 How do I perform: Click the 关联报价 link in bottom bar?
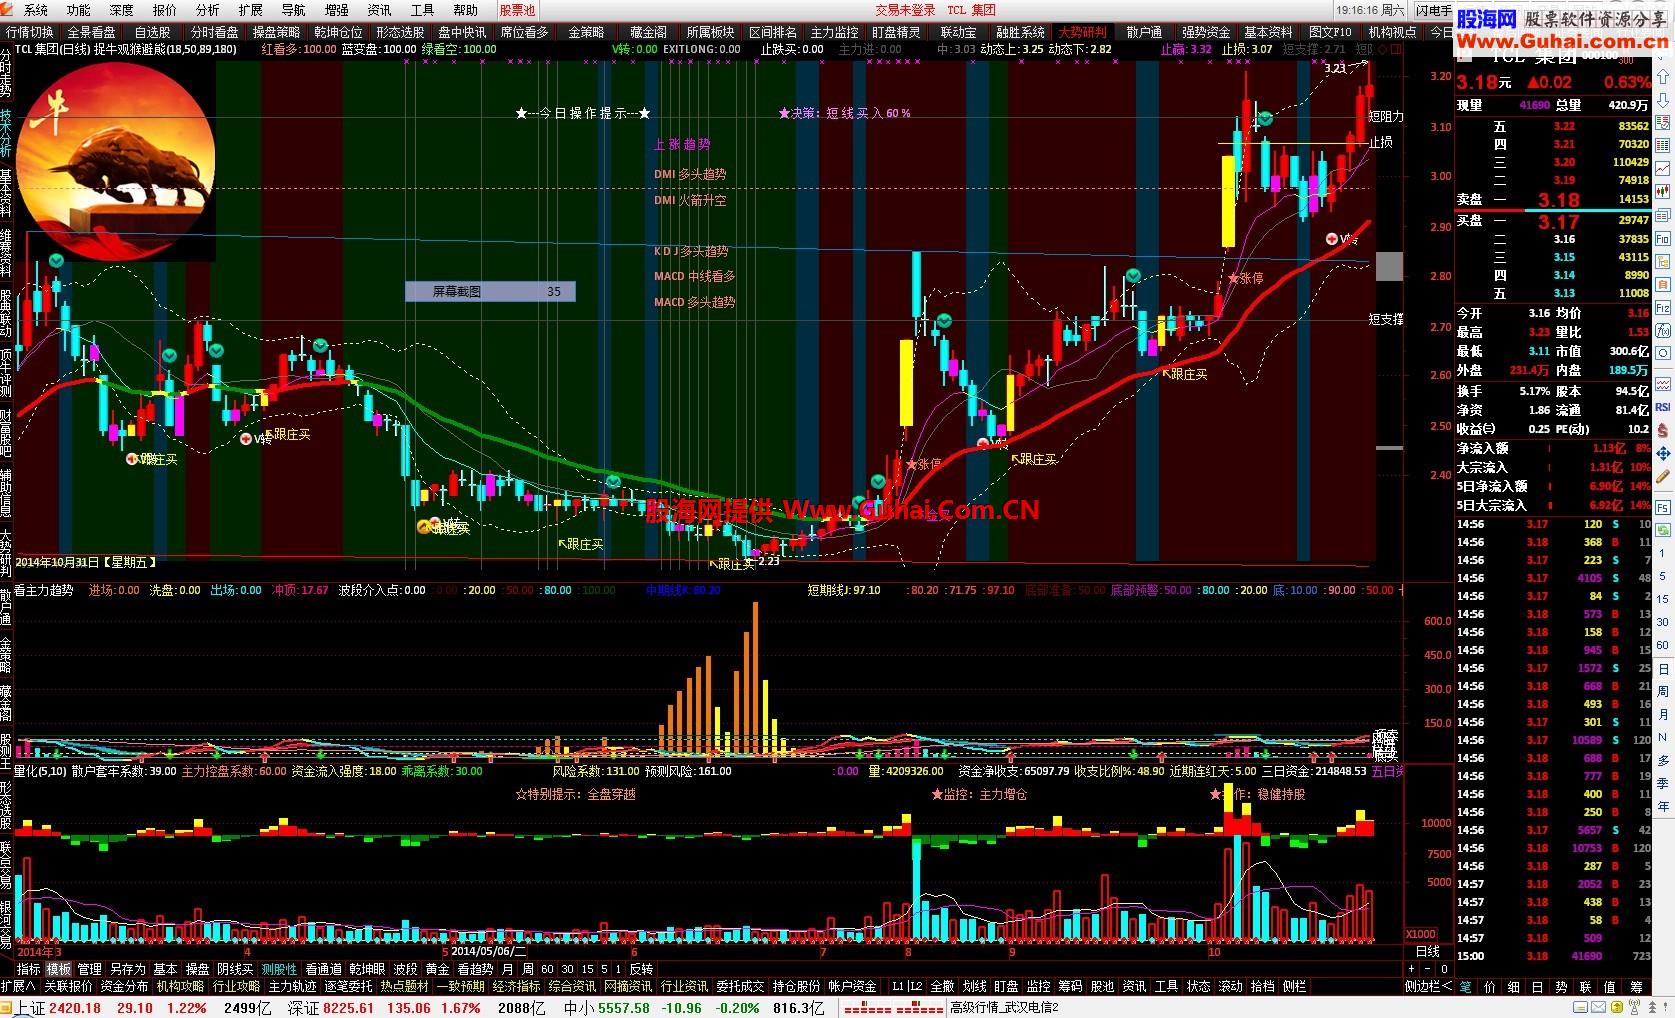[x=68, y=986]
